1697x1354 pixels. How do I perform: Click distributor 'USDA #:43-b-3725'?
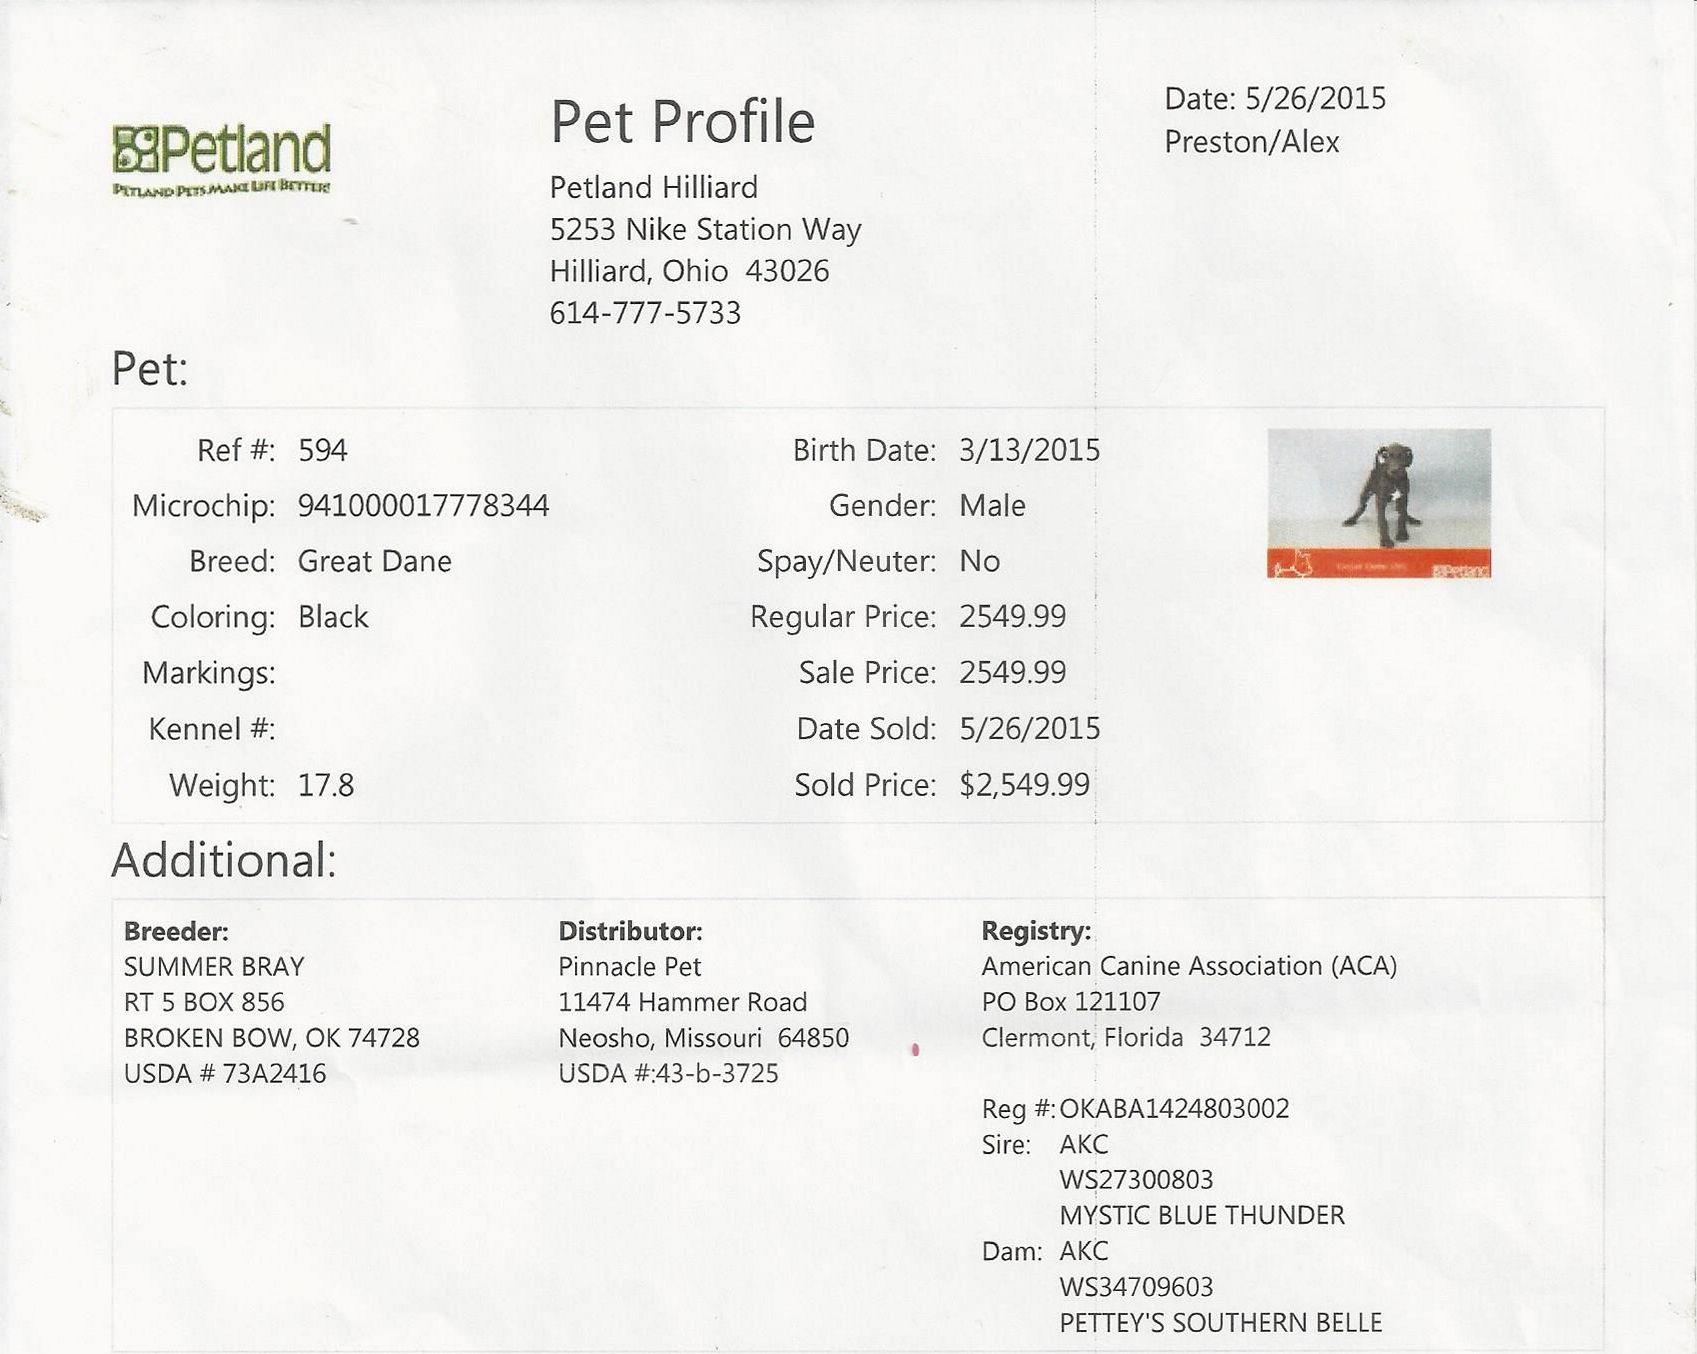click(x=668, y=1074)
